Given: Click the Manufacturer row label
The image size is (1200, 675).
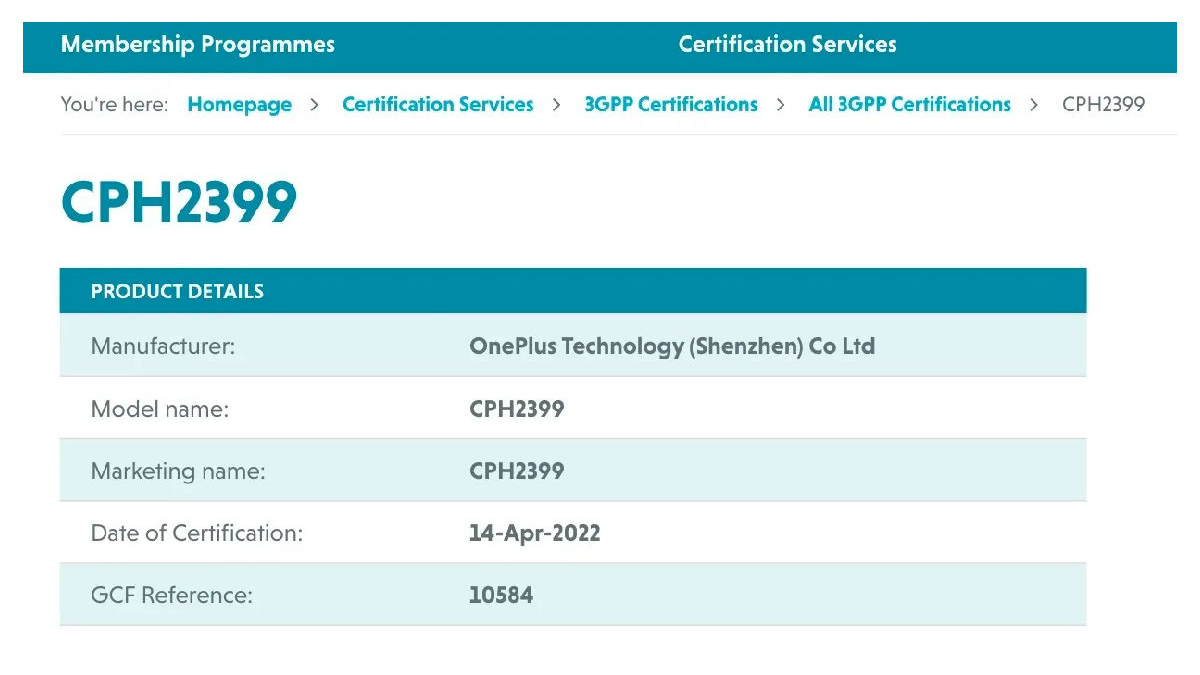Looking at the screenshot, I should [162, 347].
